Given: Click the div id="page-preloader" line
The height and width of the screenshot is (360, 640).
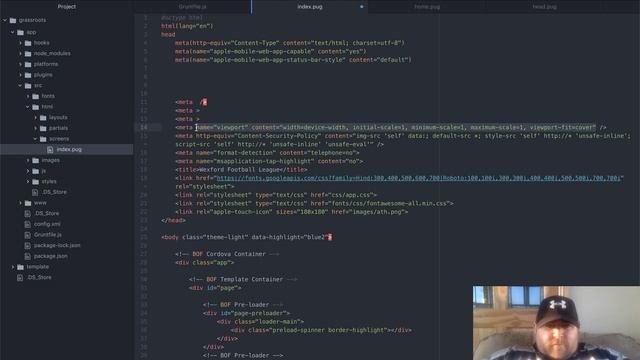Looking at the screenshot, I should (247, 313).
